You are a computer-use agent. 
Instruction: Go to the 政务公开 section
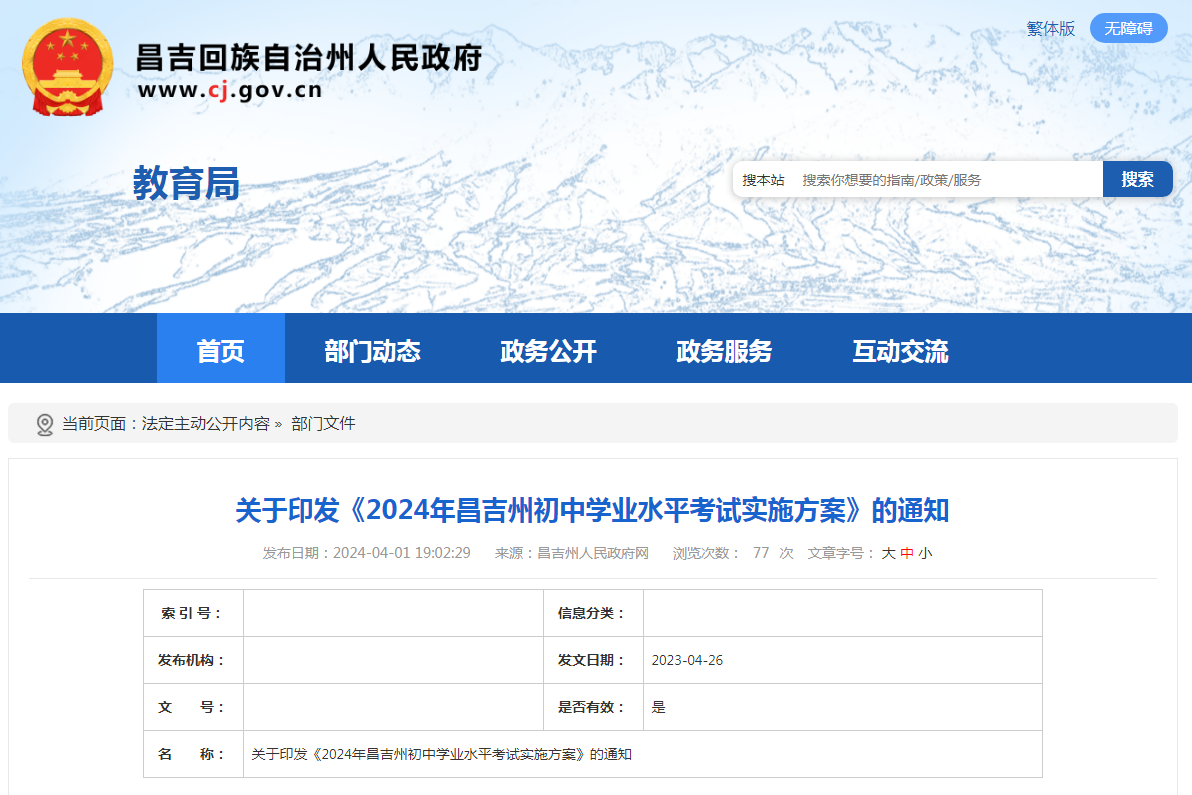[548, 350]
